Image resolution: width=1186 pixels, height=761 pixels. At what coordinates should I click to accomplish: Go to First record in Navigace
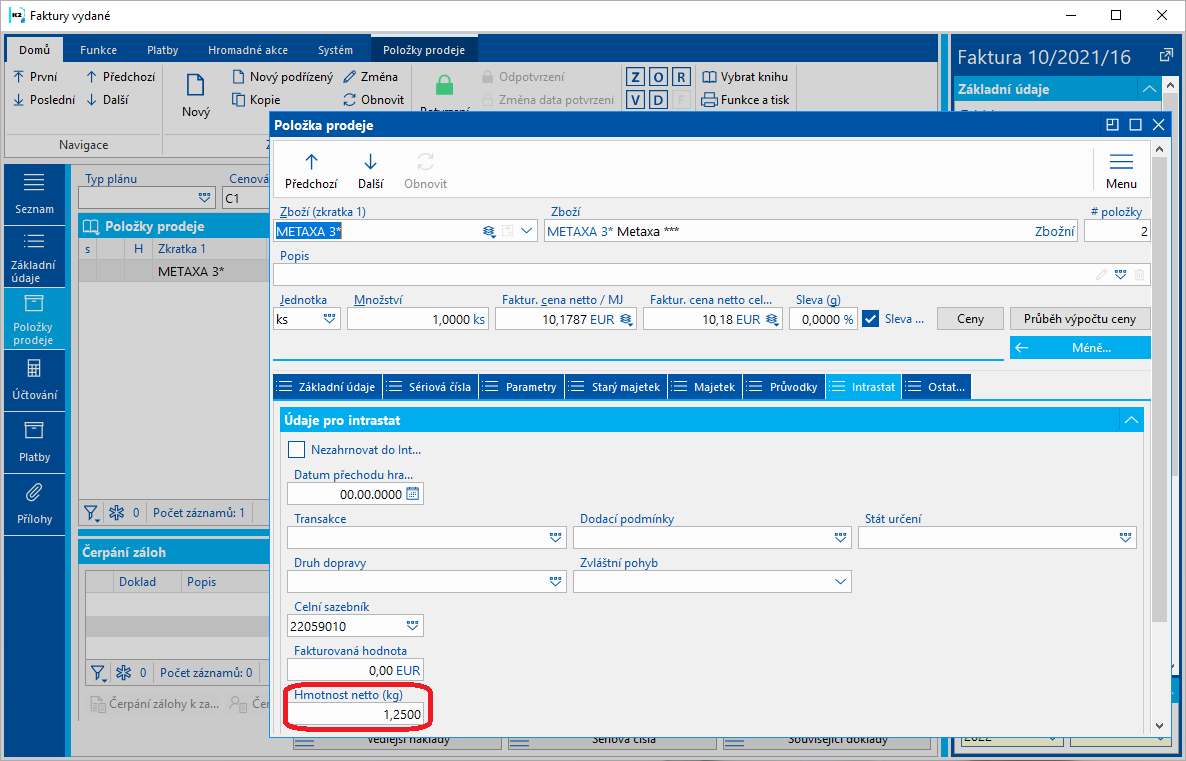coord(35,76)
